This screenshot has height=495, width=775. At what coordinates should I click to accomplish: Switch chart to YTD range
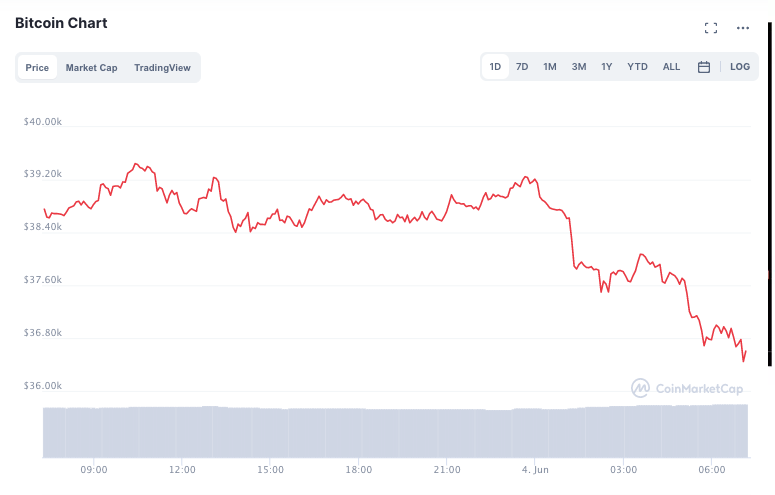637,67
